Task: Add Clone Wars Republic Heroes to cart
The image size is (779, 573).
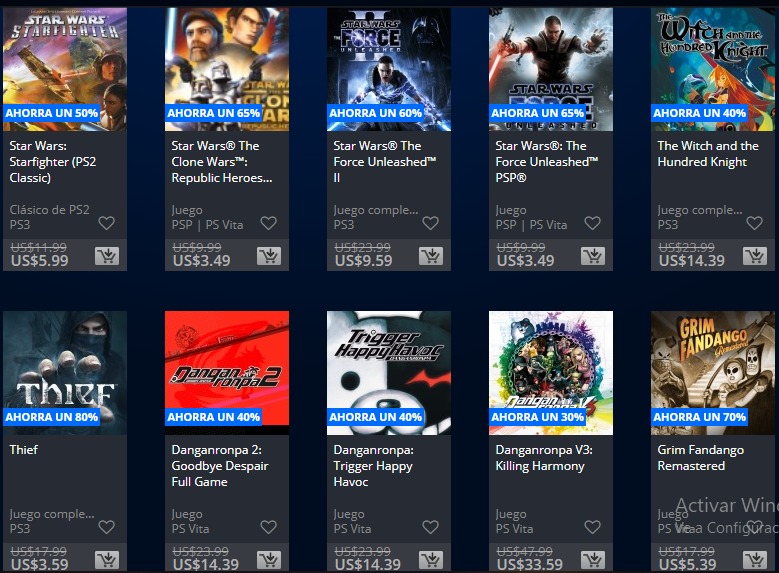Action: click(269, 256)
